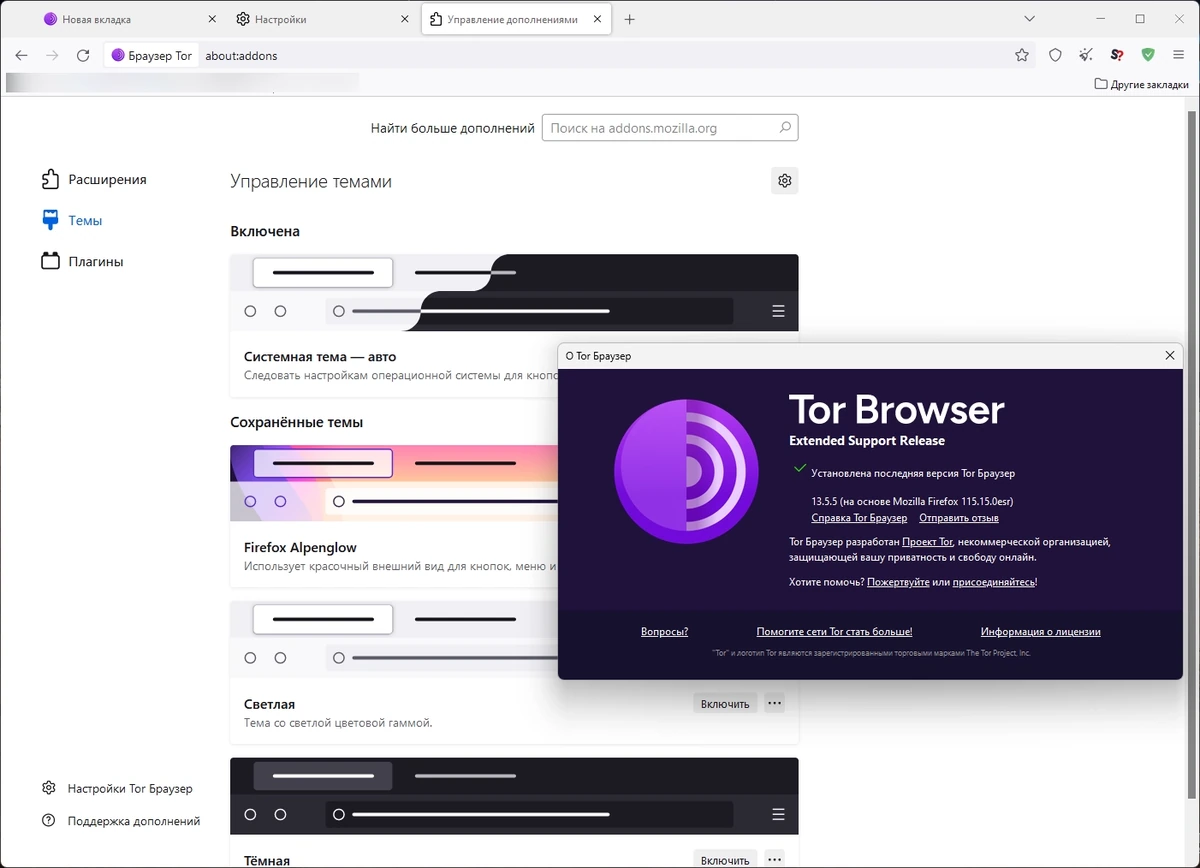Switch to the Новая вкладка tab
The image size is (1200, 868).
(128, 19)
